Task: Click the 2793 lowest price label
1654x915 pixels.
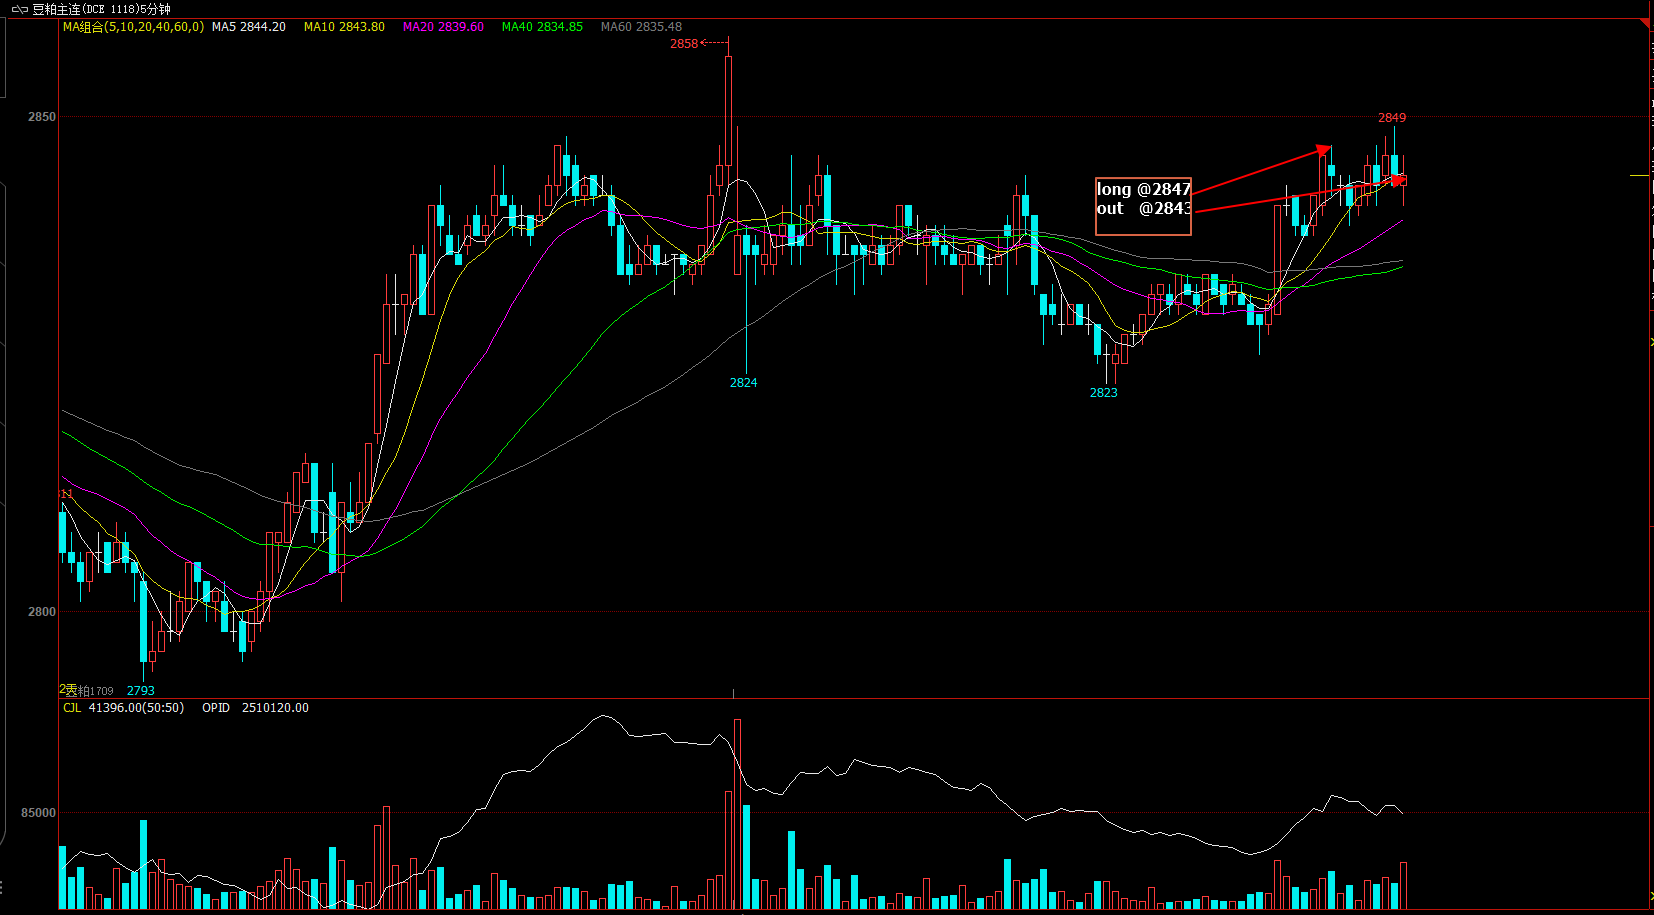Action: [x=141, y=691]
